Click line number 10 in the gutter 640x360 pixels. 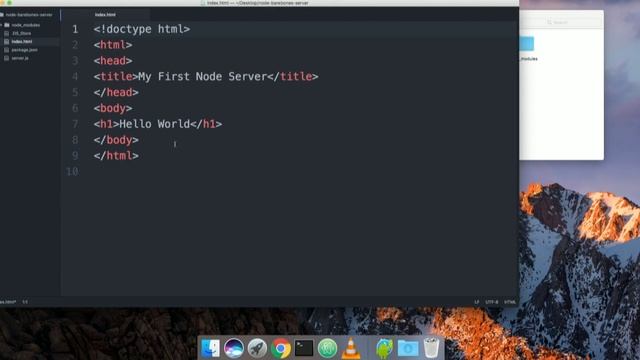(x=72, y=171)
